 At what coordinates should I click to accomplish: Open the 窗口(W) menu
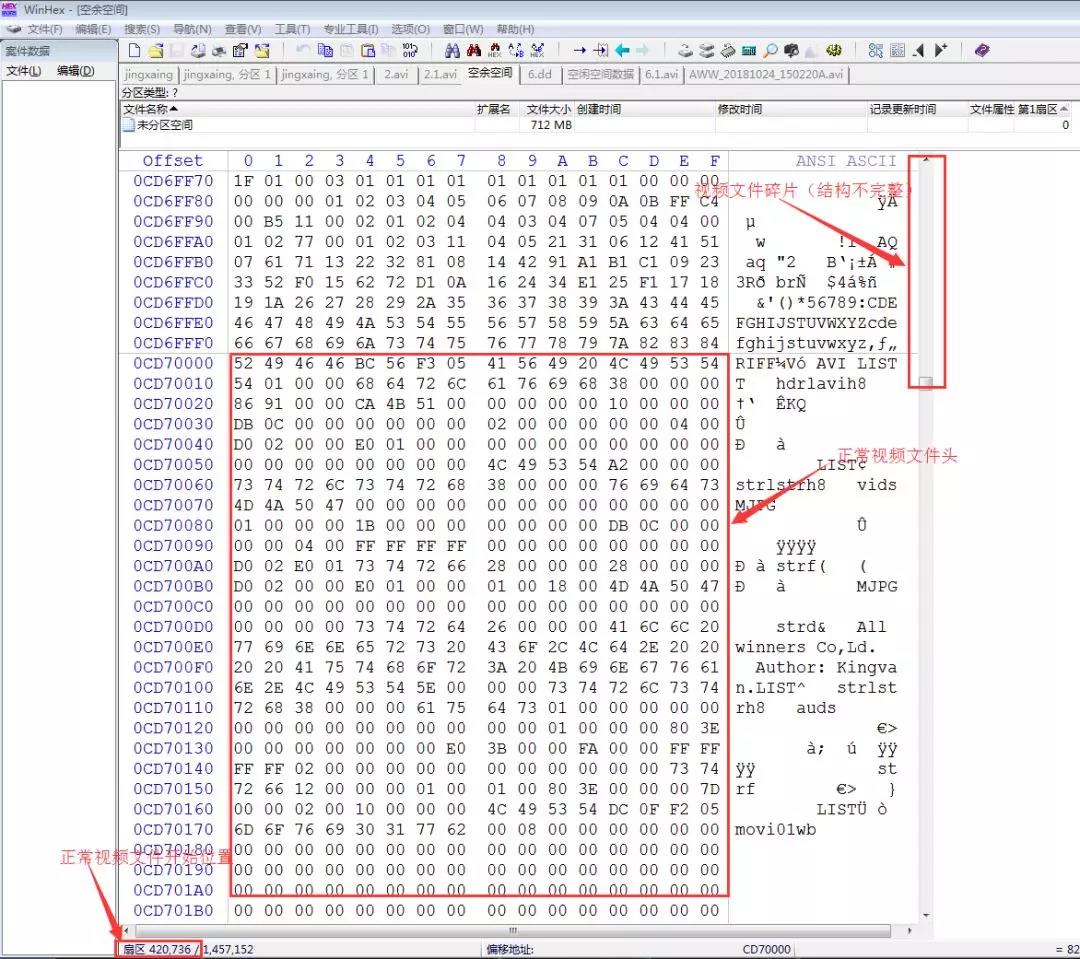point(463,29)
